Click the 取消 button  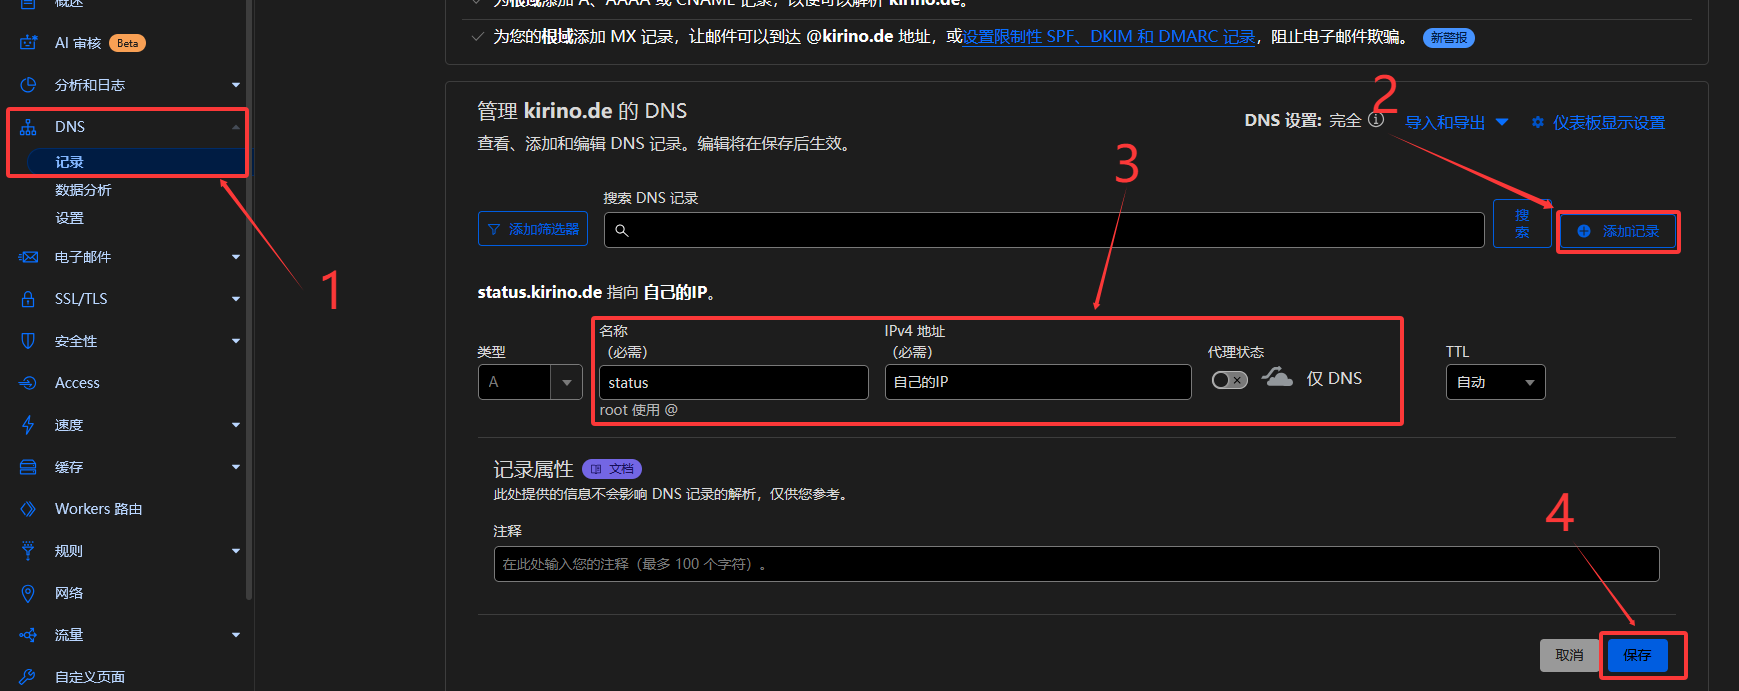pos(1568,655)
